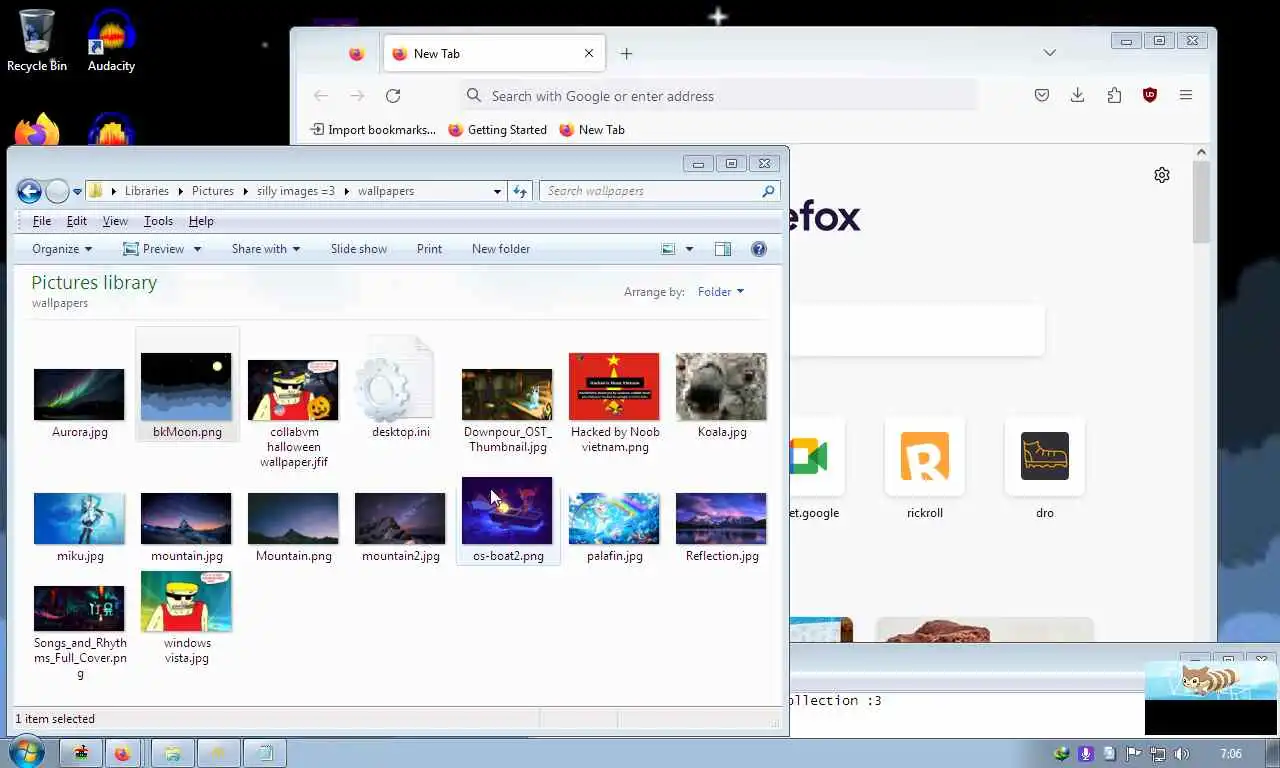1280x768 pixels.
Task: Create a New folder
Action: point(501,249)
